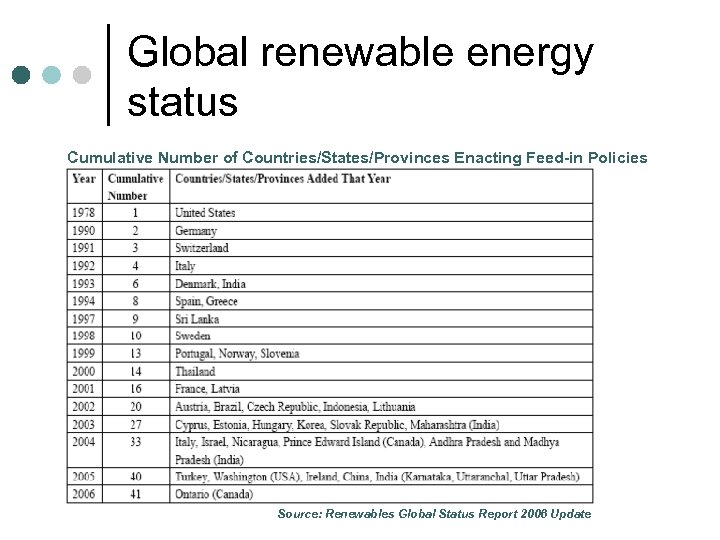Select the year cell '2001'
This screenshot has height=540, width=720.
pos(84,389)
